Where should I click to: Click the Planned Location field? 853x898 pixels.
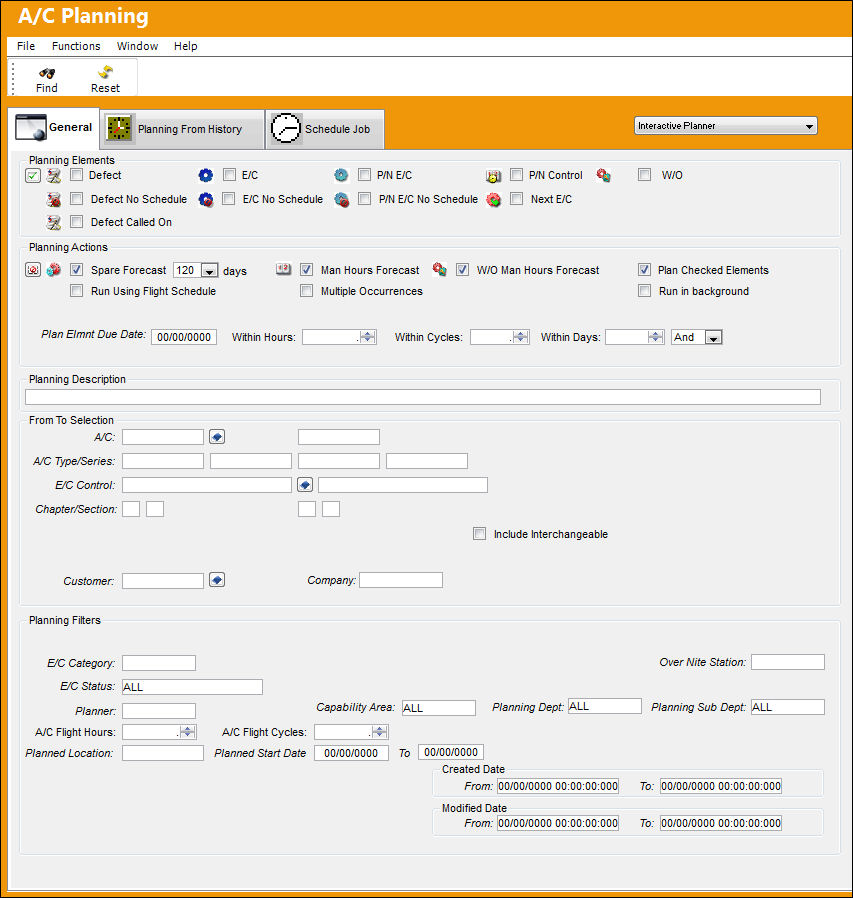163,753
